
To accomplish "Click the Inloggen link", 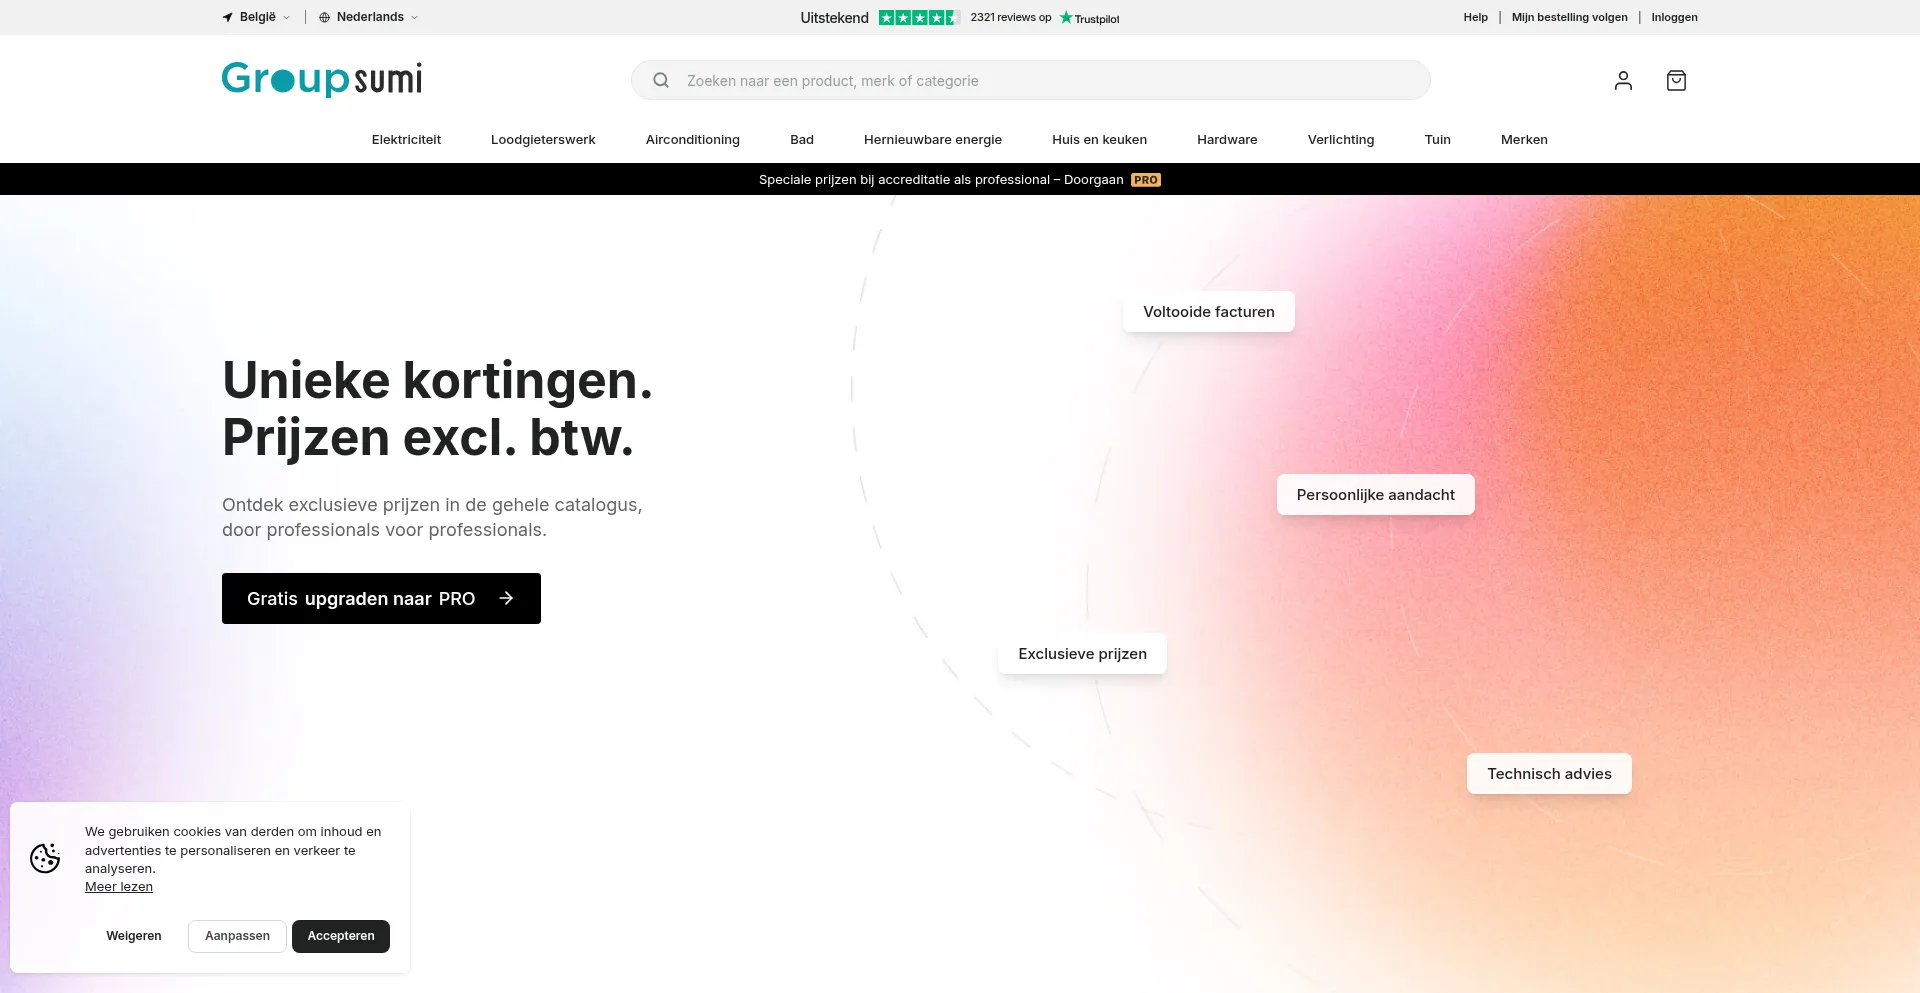I will point(1675,17).
